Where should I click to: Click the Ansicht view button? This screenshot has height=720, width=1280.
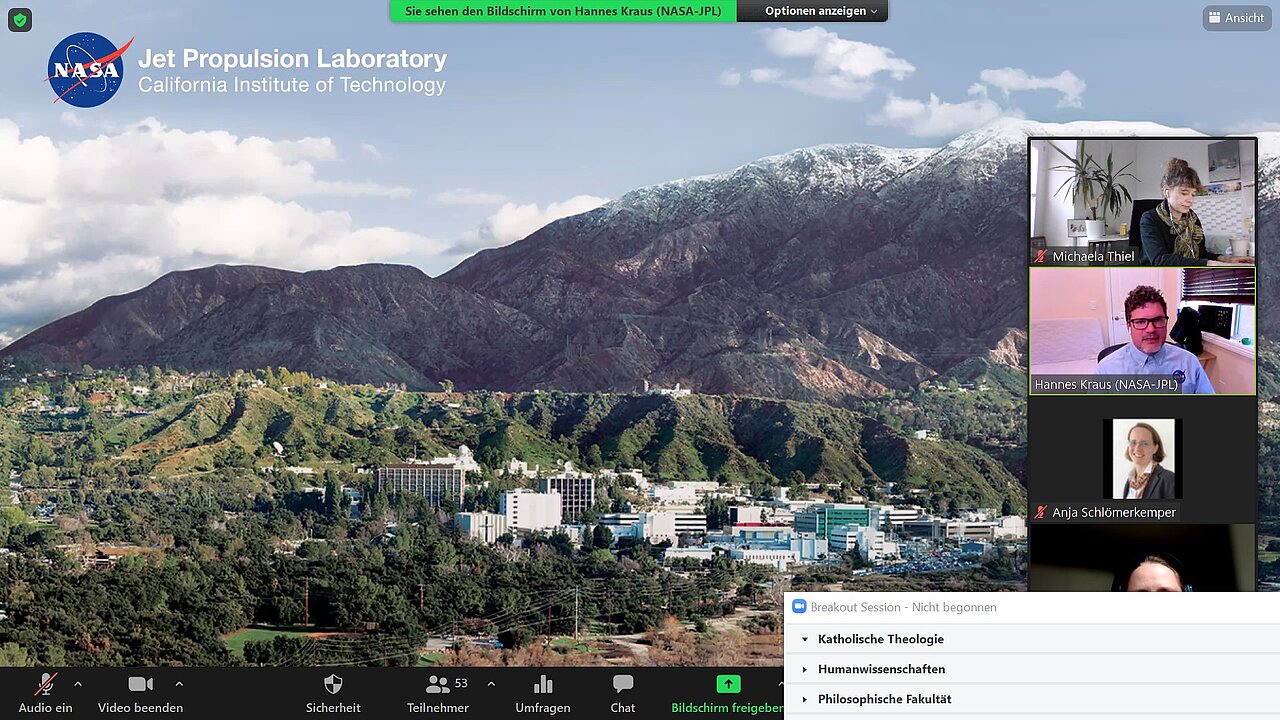(1236, 18)
